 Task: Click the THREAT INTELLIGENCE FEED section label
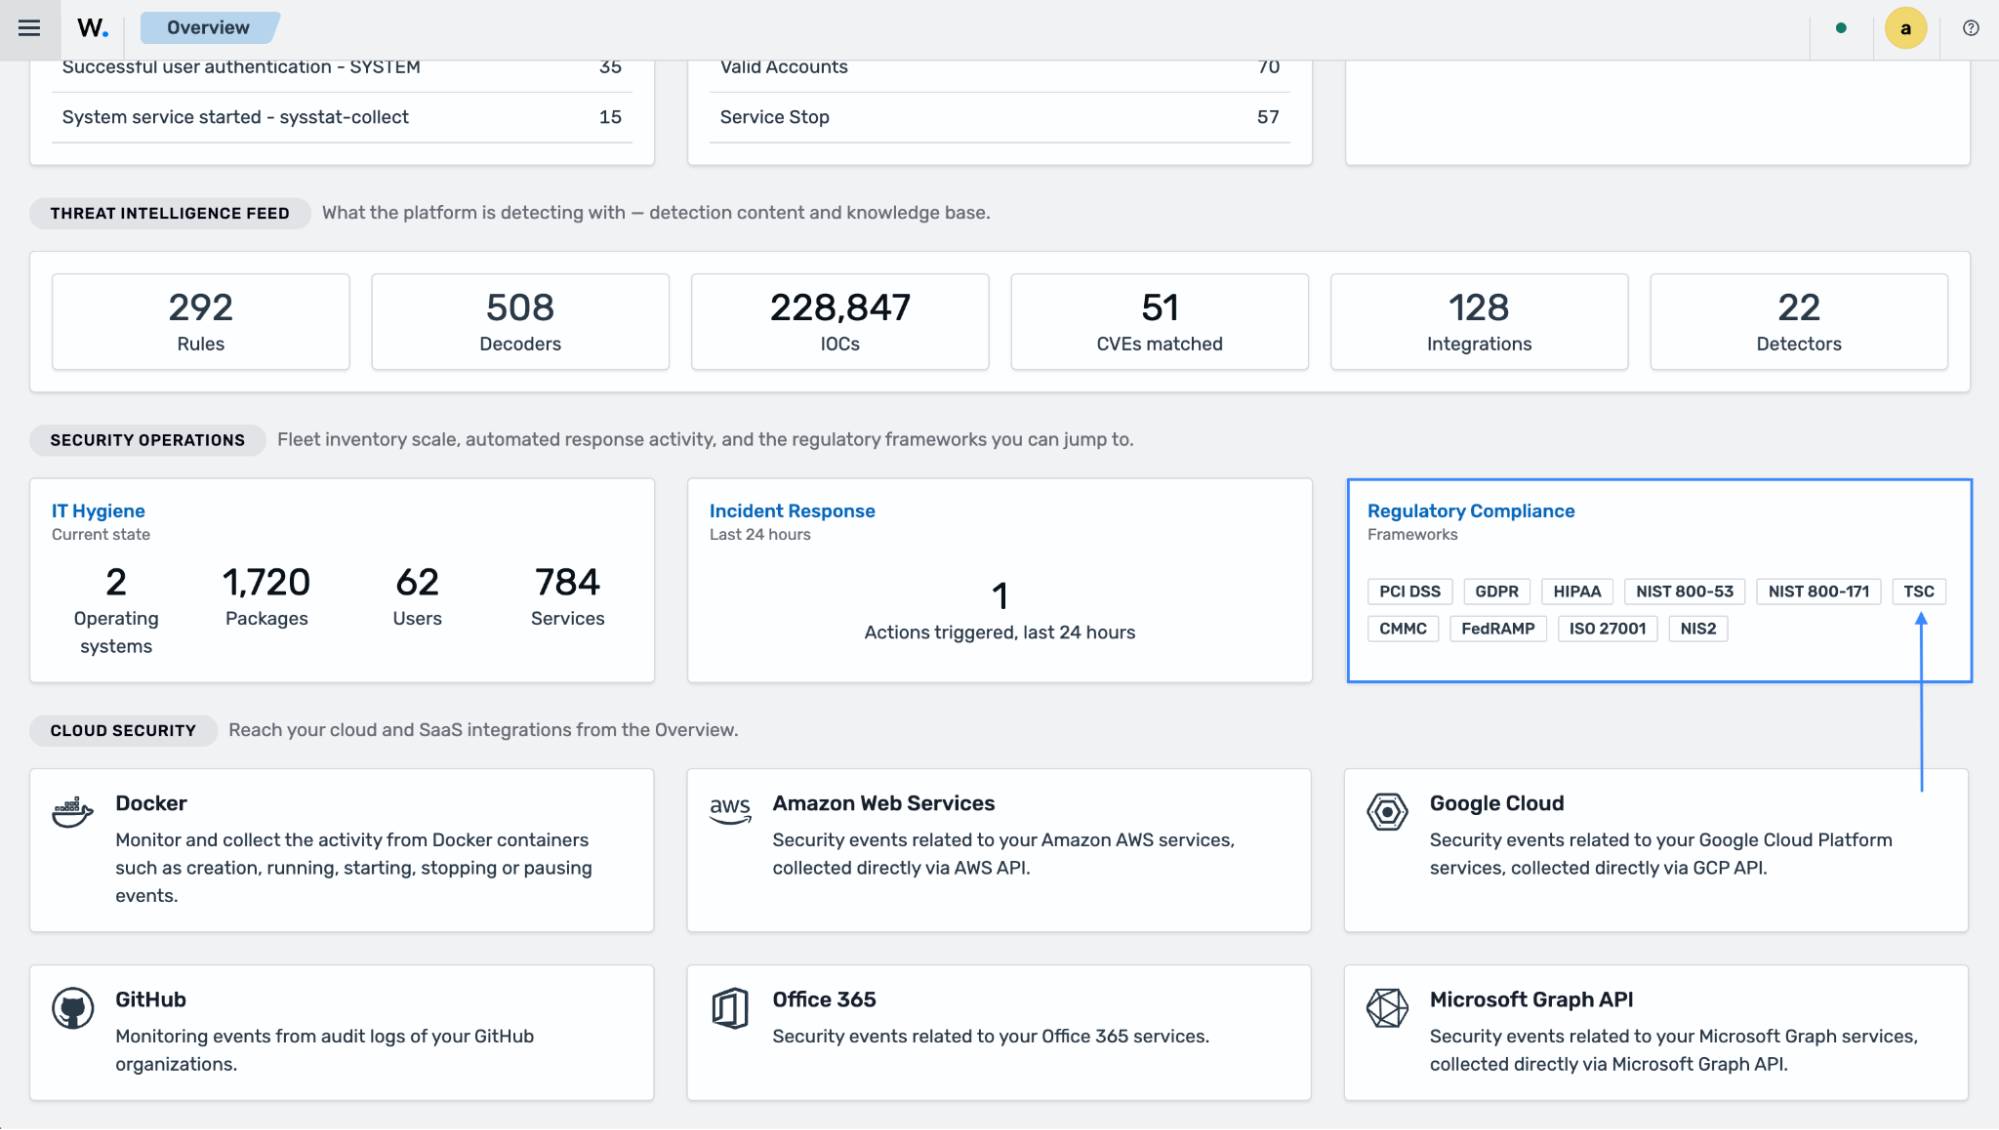[170, 213]
